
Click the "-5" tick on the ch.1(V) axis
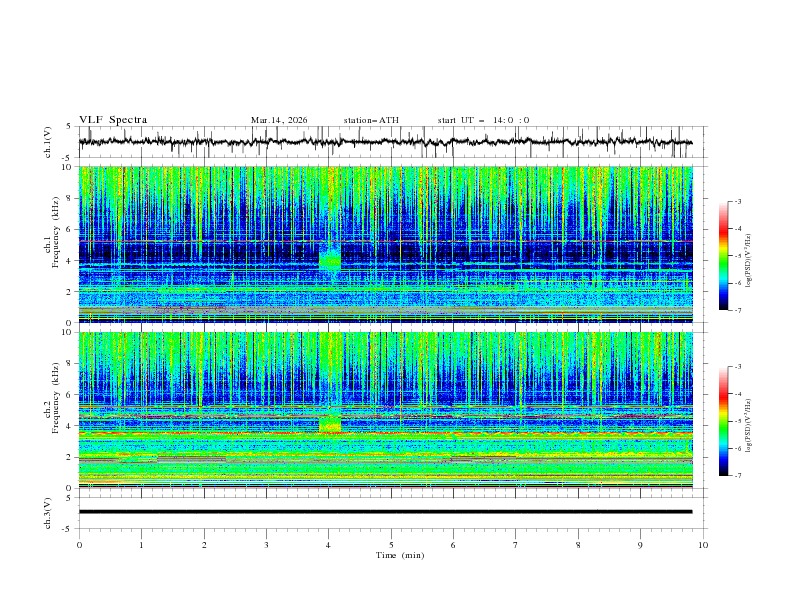pyautogui.click(x=67, y=158)
